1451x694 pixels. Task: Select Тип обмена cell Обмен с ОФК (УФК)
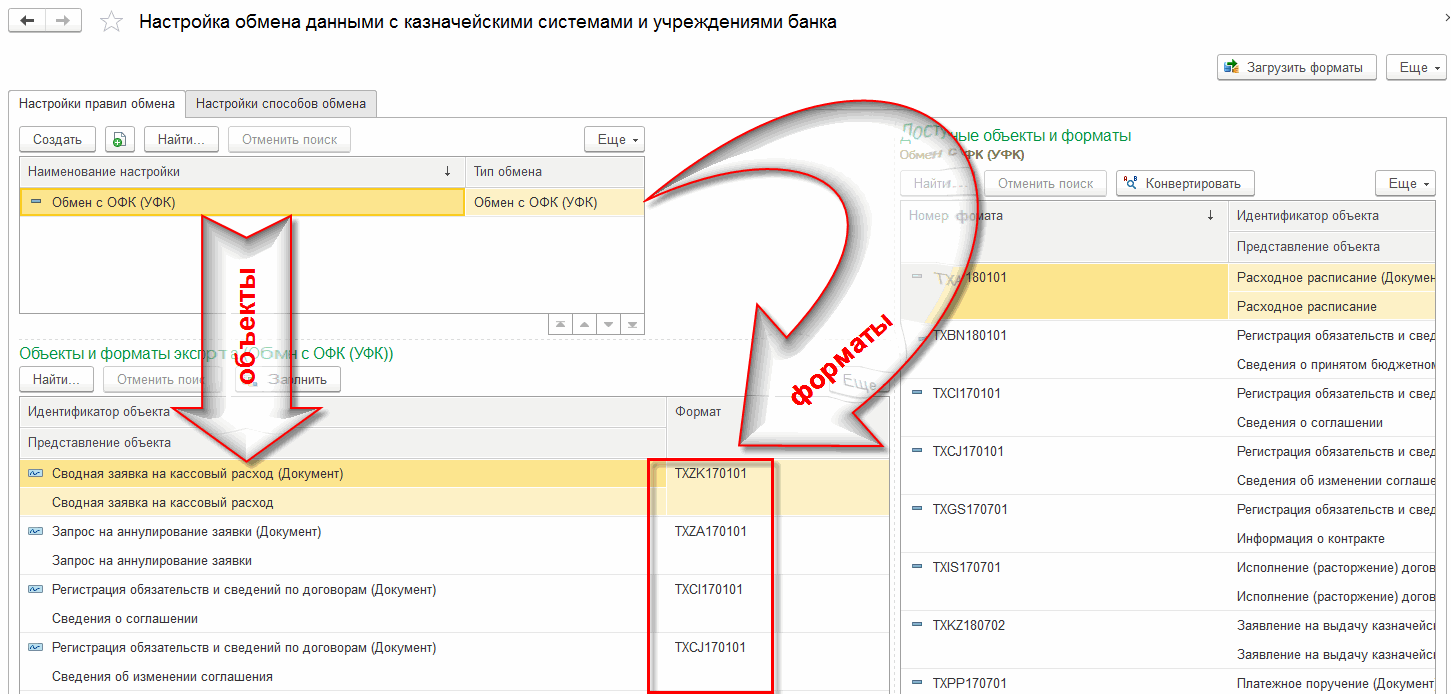coord(555,202)
